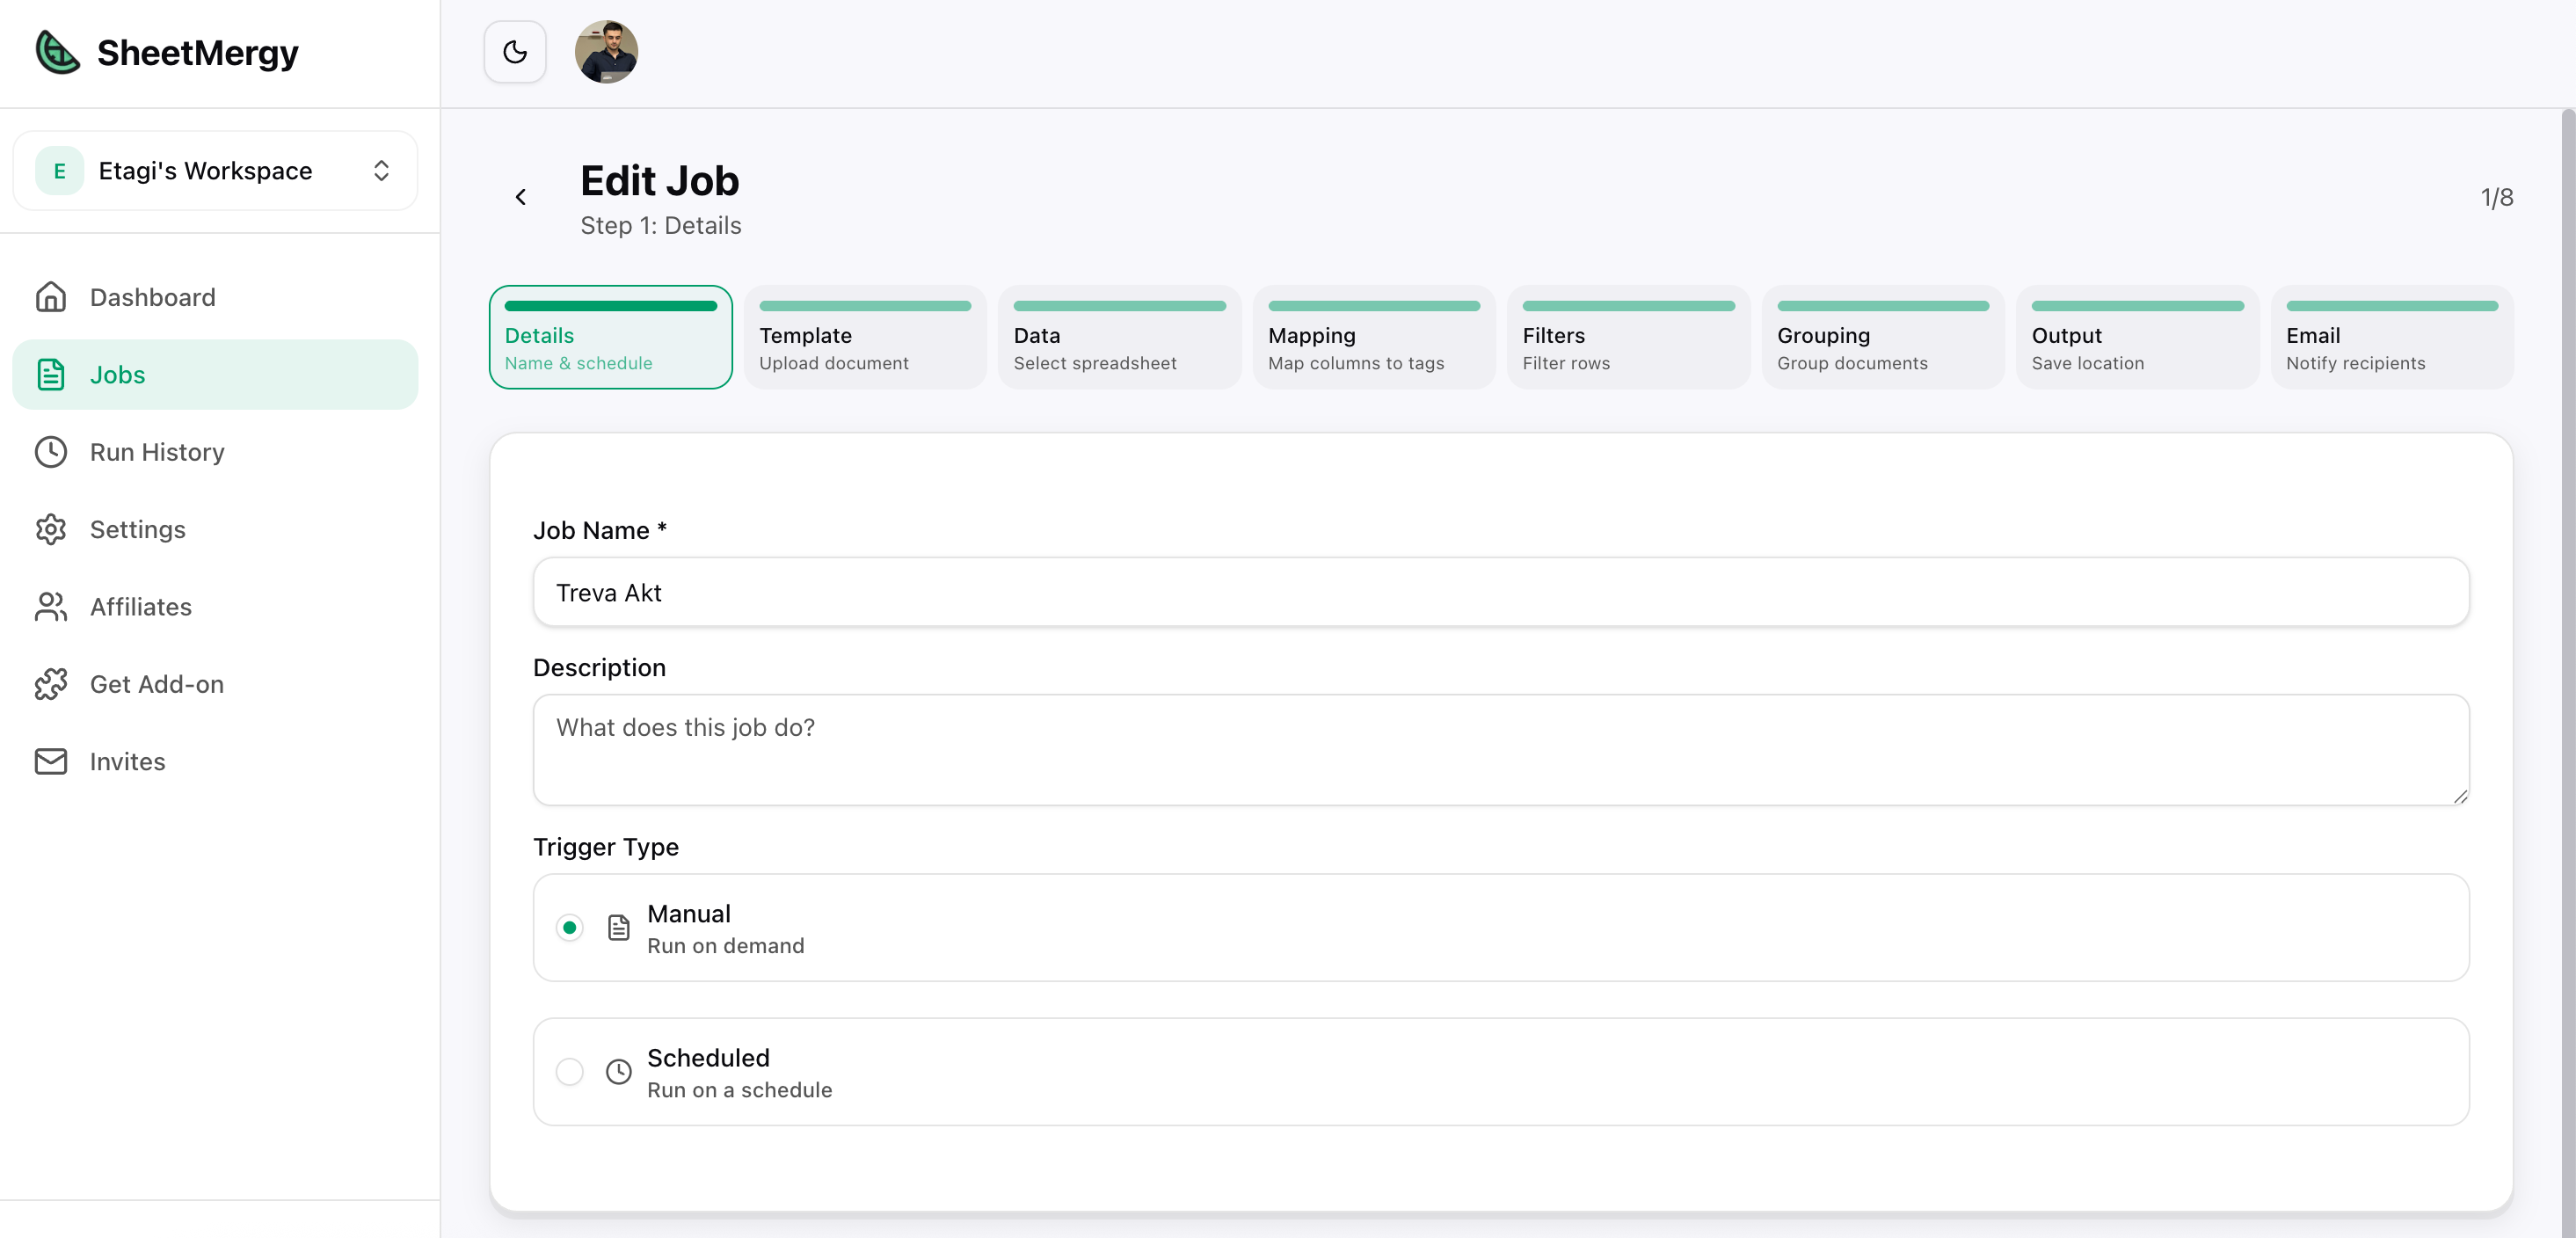The height and width of the screenshot is (1238, 2576).
Task: Switch to the Template step tab
Action: pos(865,338)
